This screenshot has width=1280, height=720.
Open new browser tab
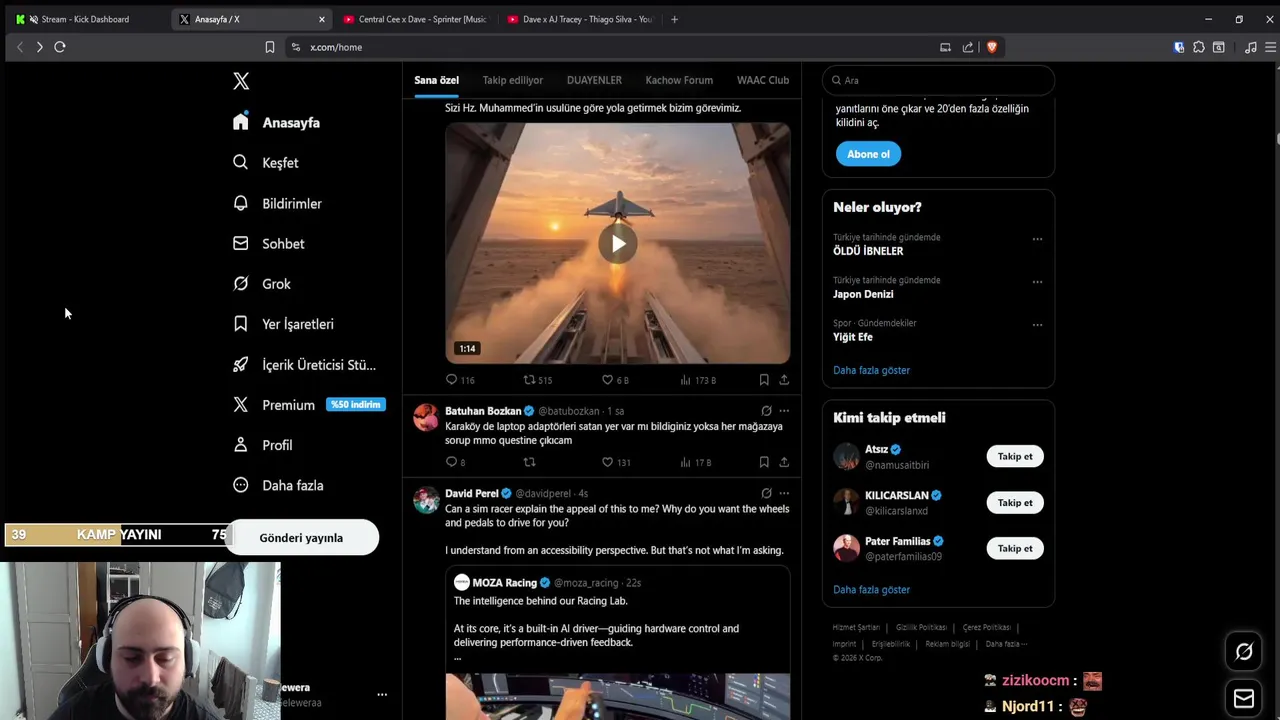pos(674,19)
